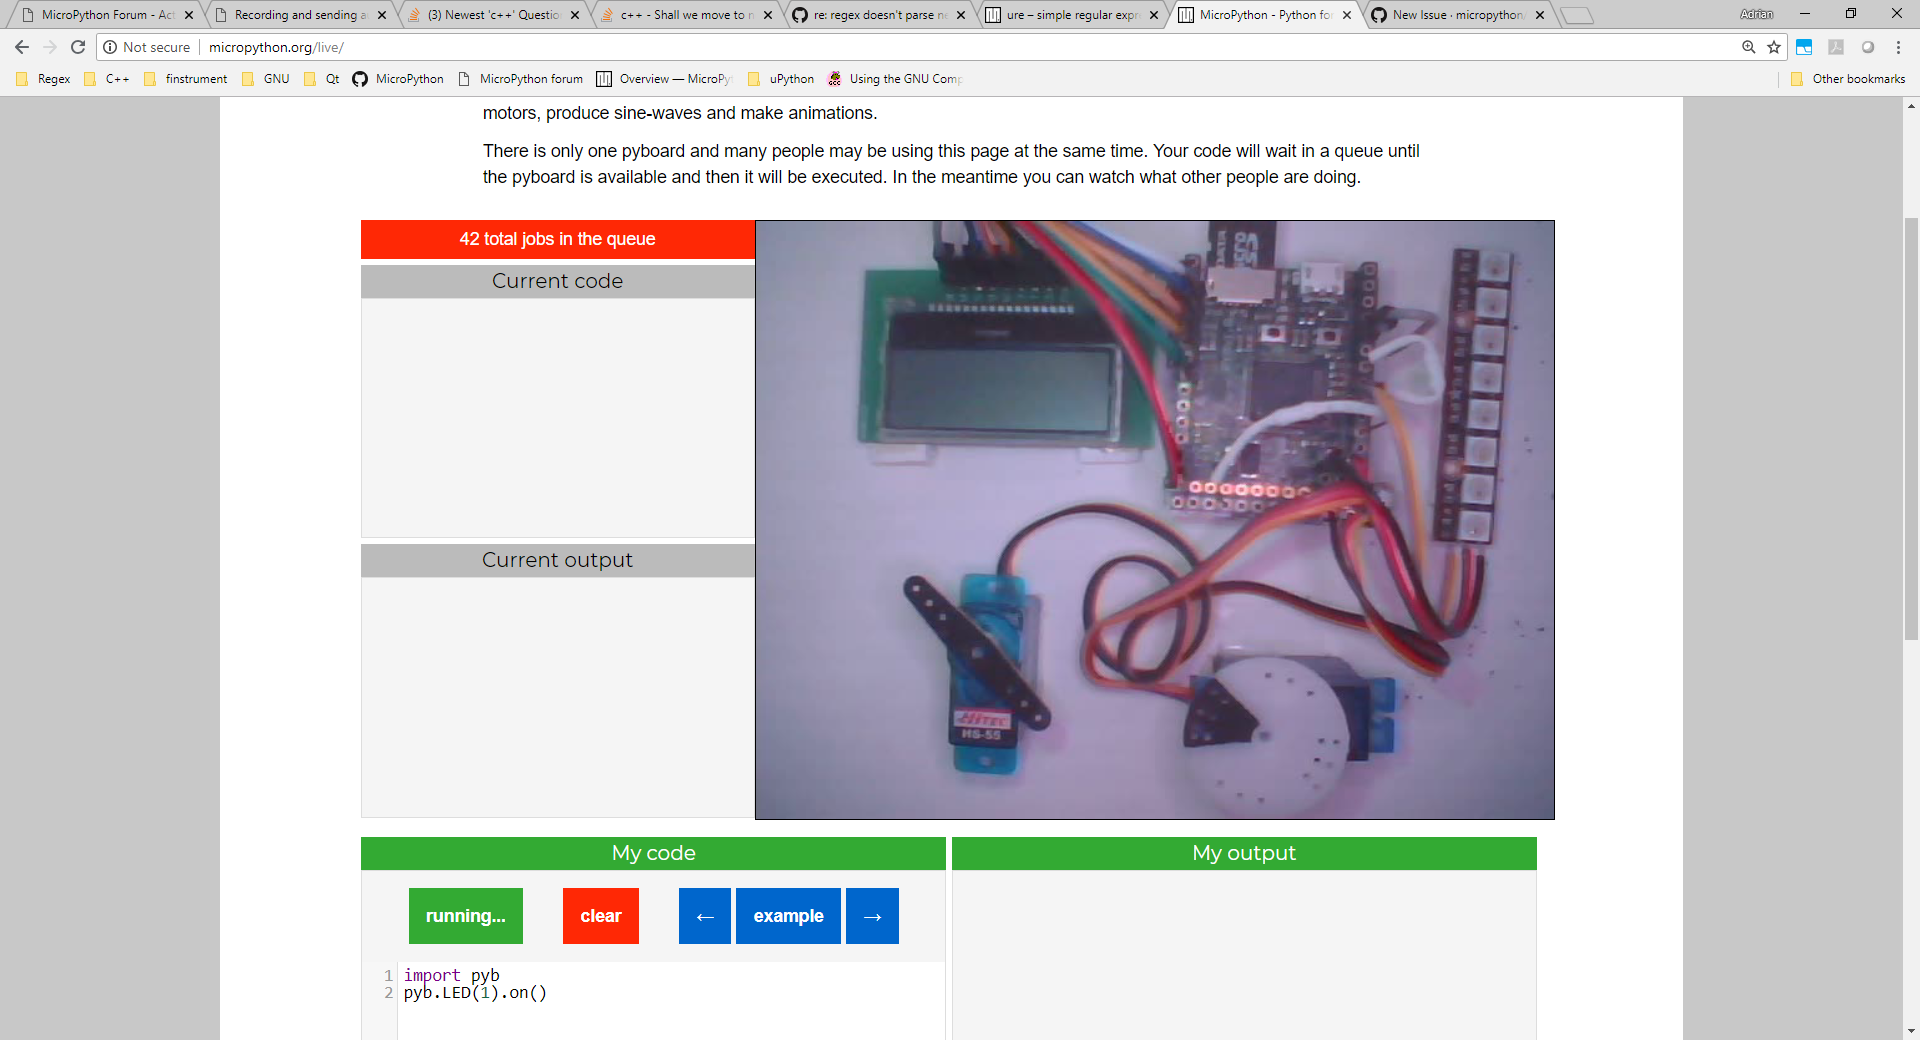Load the example code

tap(788, 915)
